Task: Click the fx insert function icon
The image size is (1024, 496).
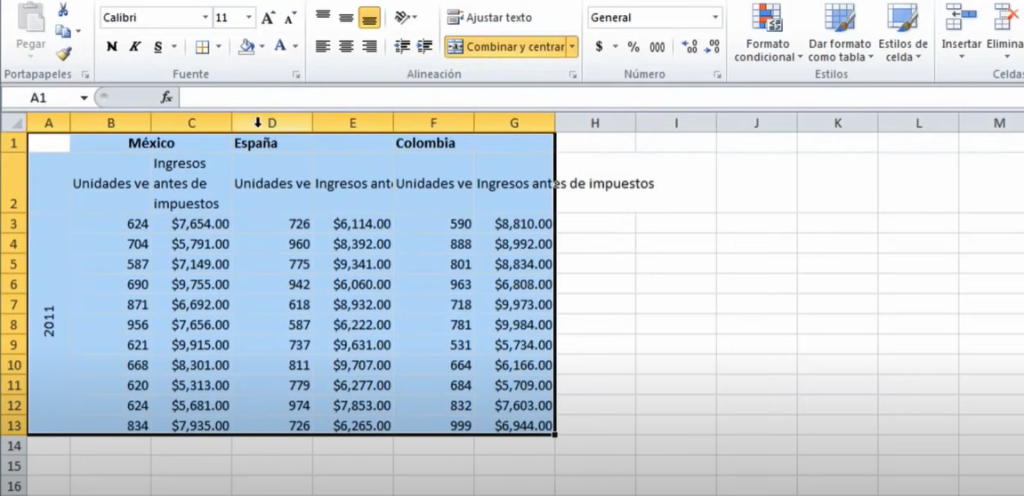Action: [166, 98]
